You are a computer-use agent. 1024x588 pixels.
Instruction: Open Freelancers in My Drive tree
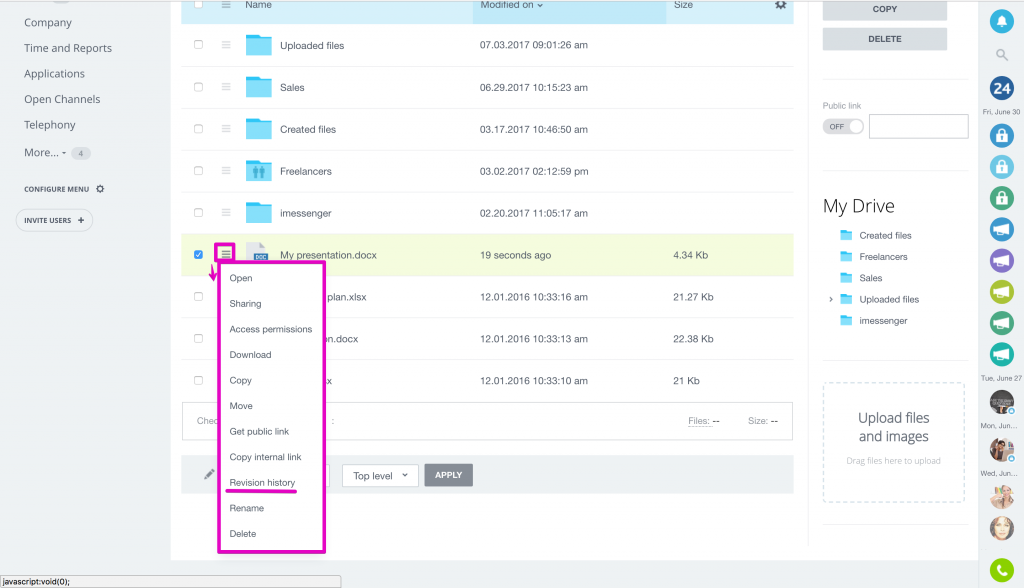coord(883,256)
